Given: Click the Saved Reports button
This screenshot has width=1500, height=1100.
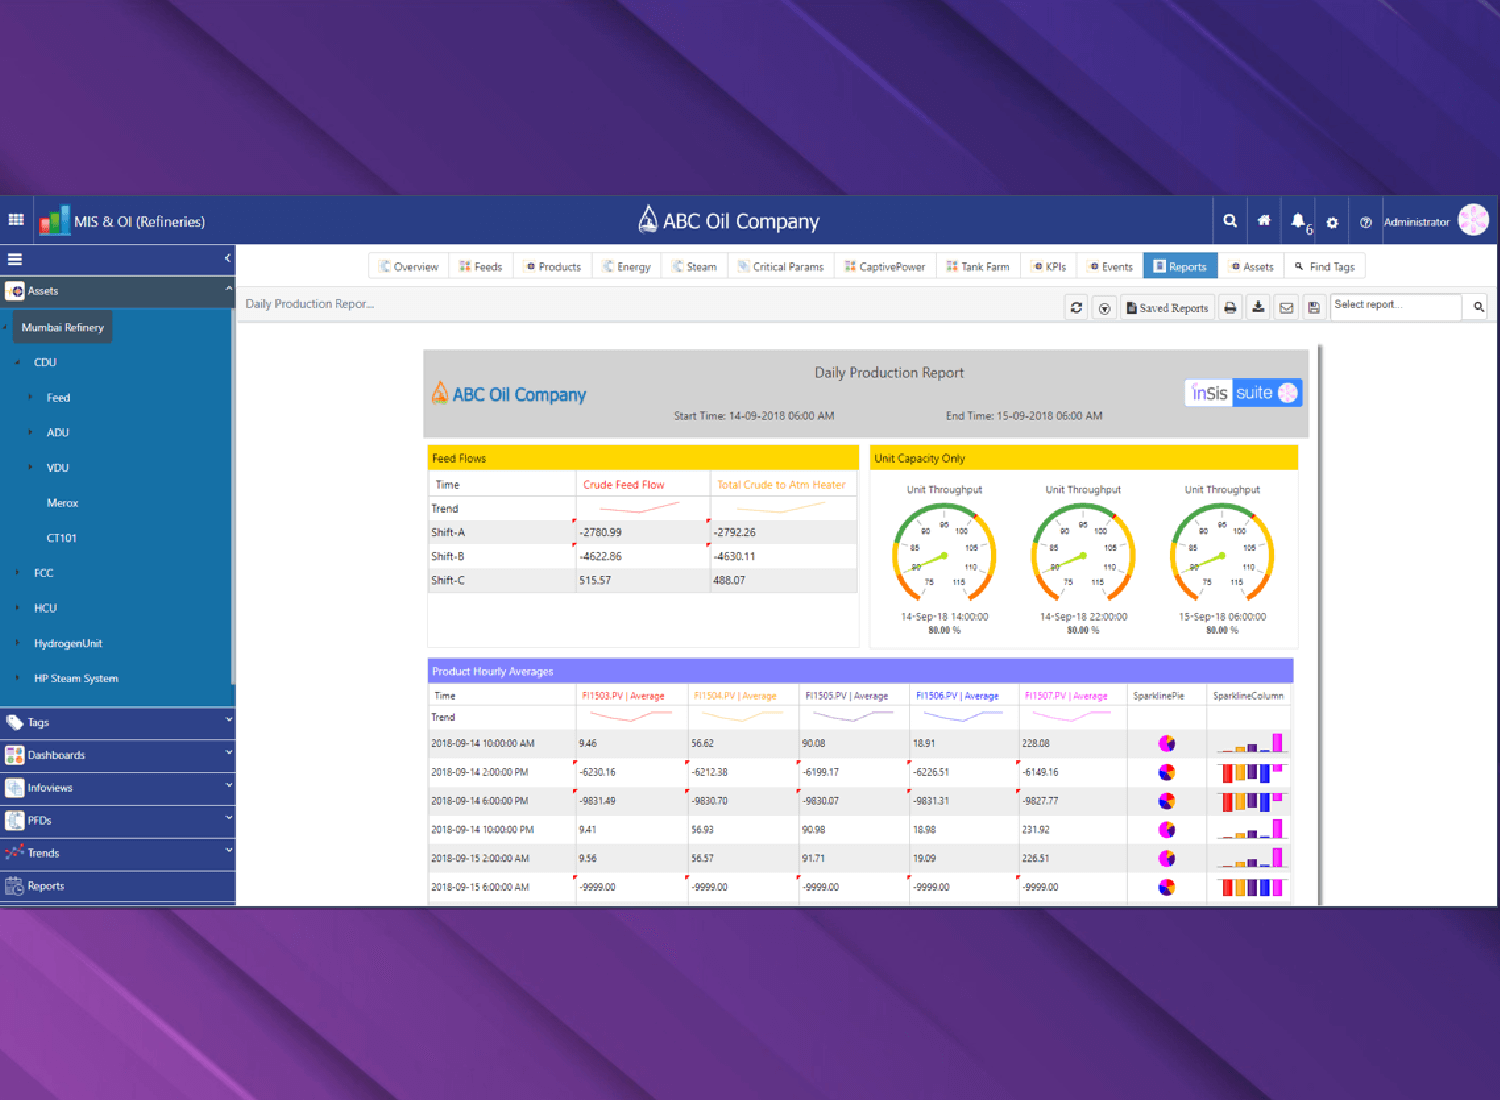Looking at the screenshot, I should (x=1167, y=308).
